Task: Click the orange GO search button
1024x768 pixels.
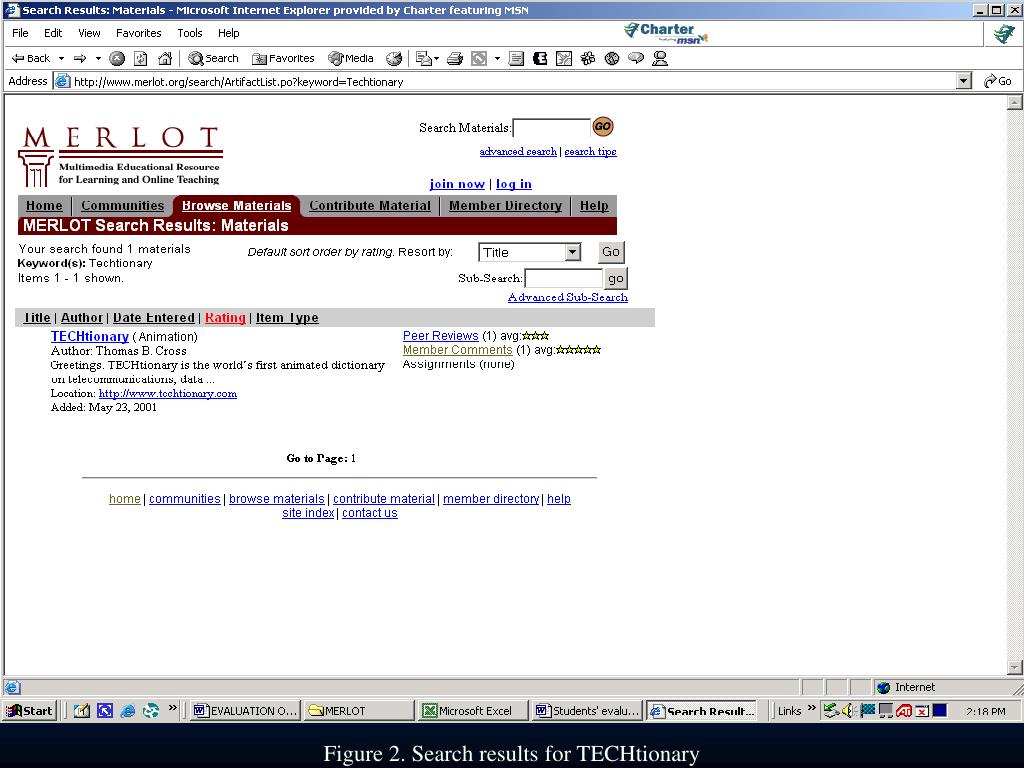Action: tap(603, 127)
